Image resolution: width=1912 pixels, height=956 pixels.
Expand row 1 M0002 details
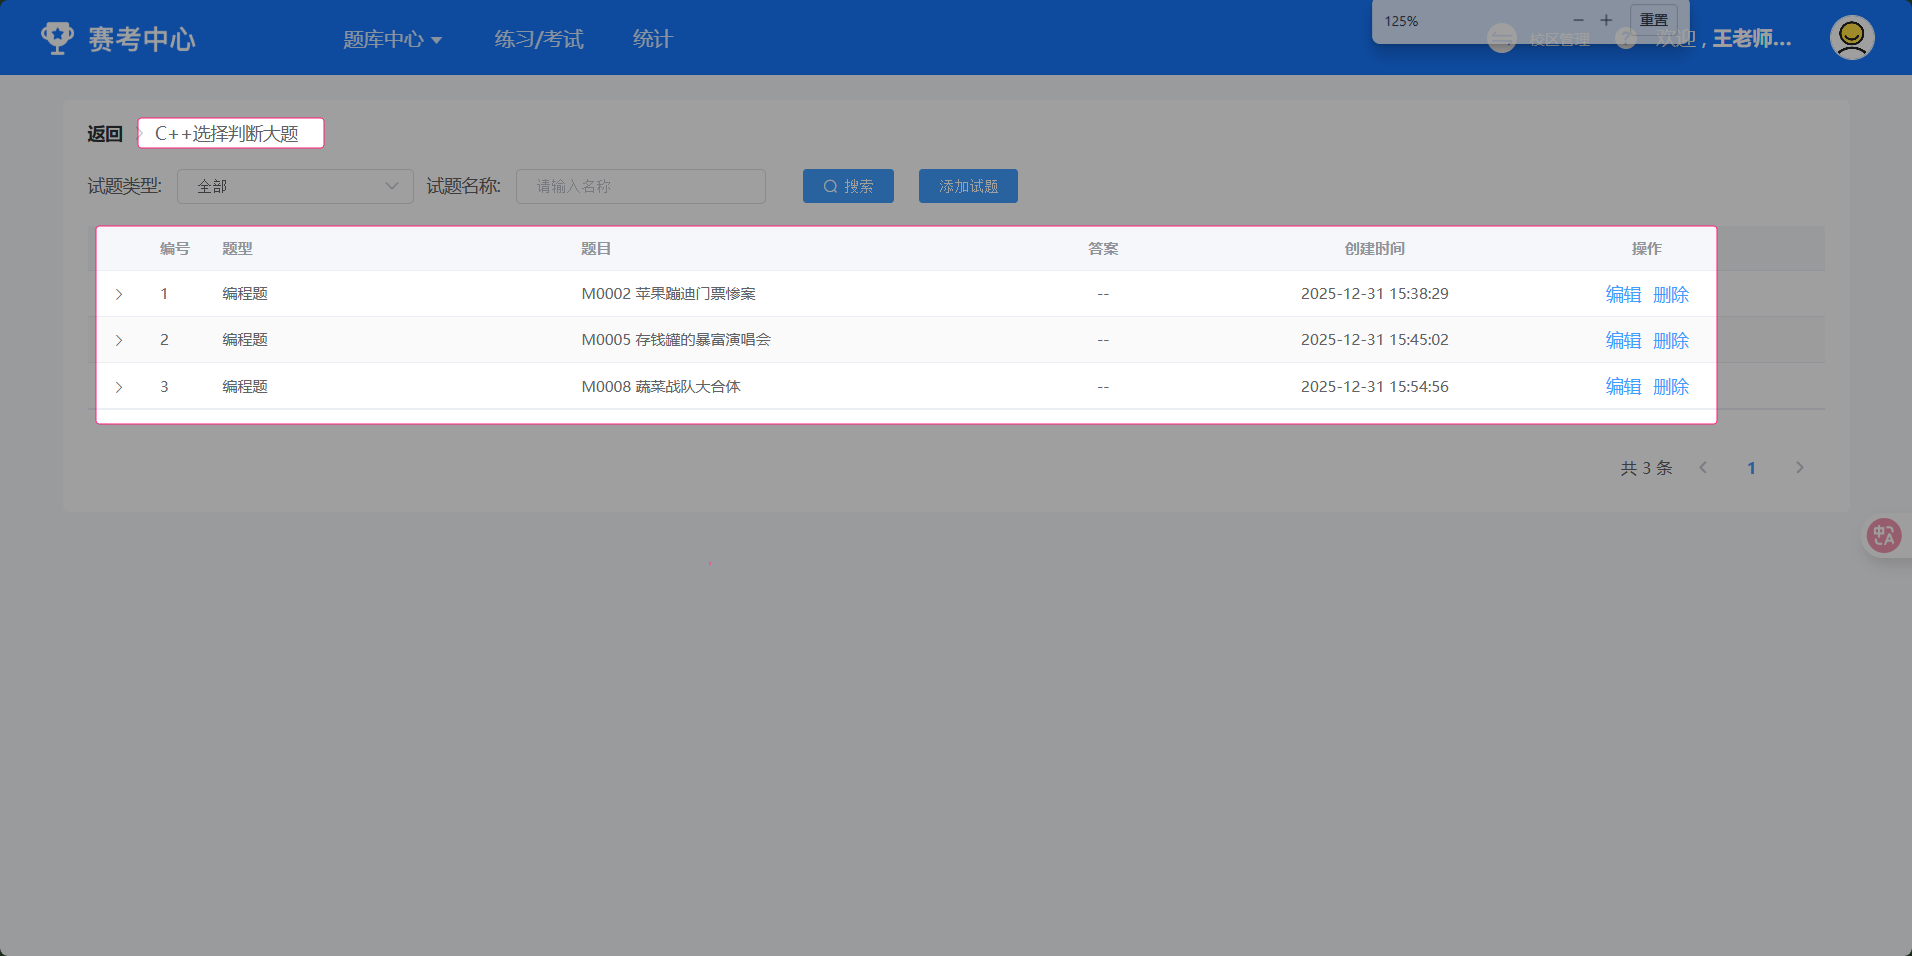[119, 294]
